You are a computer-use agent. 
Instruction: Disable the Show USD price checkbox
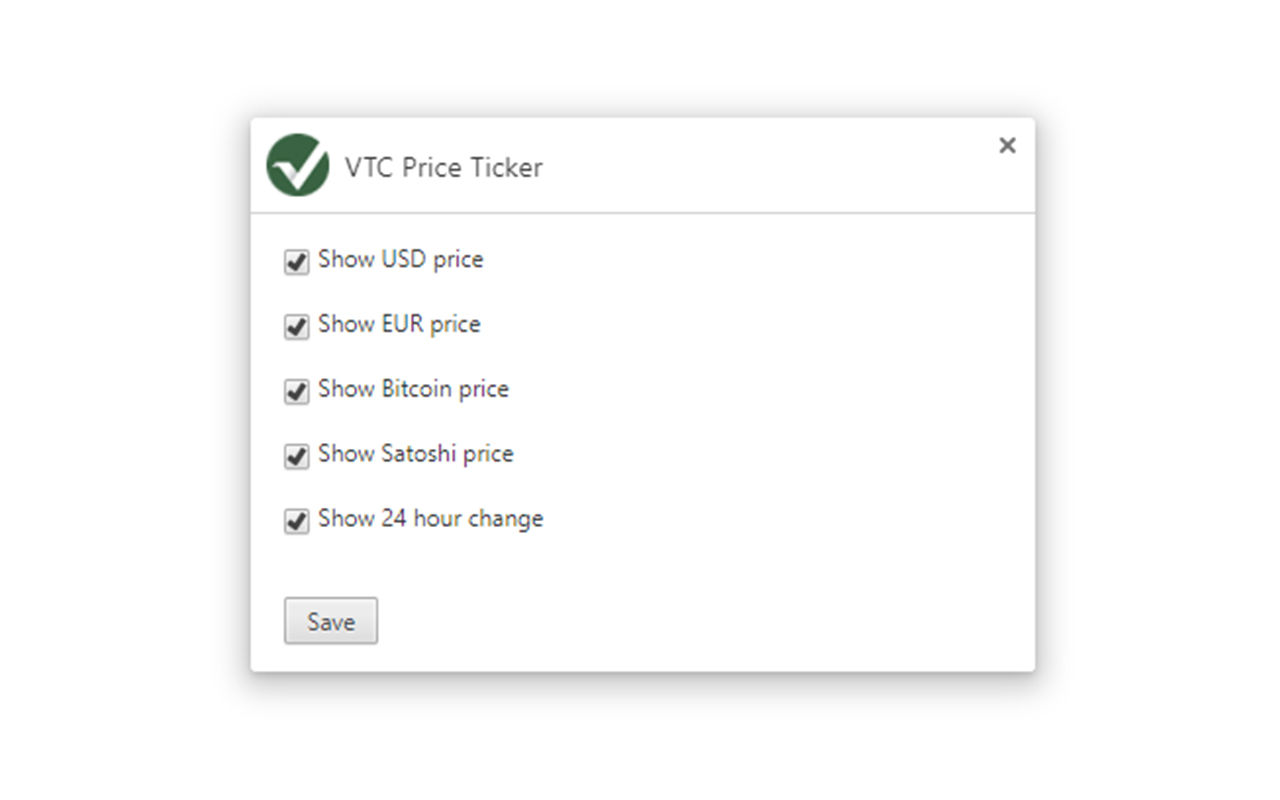click(296, 261)
